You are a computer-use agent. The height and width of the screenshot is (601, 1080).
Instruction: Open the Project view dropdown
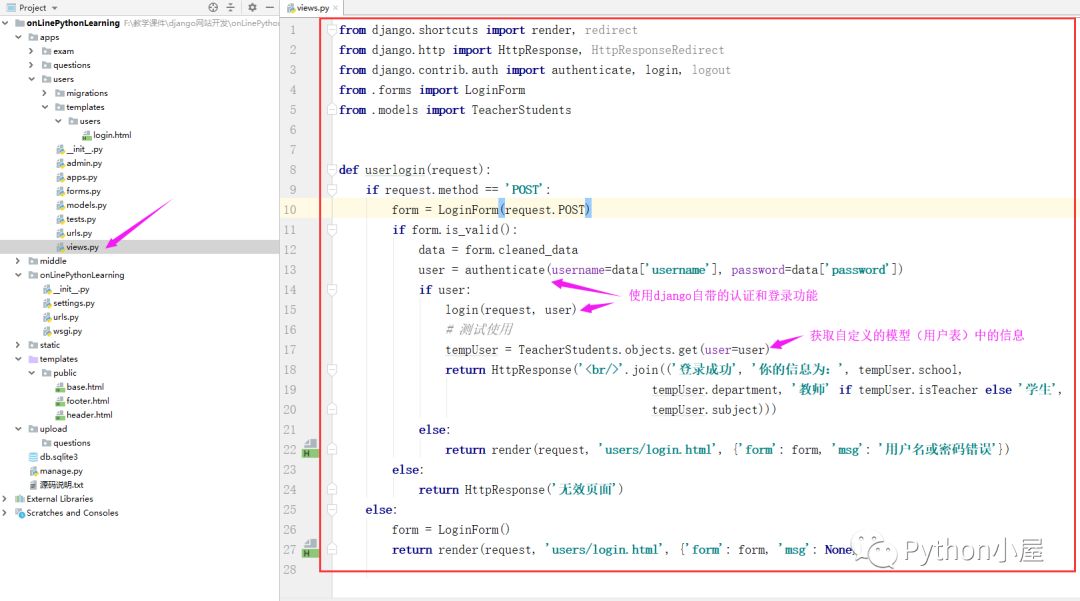tap(54, 8)
